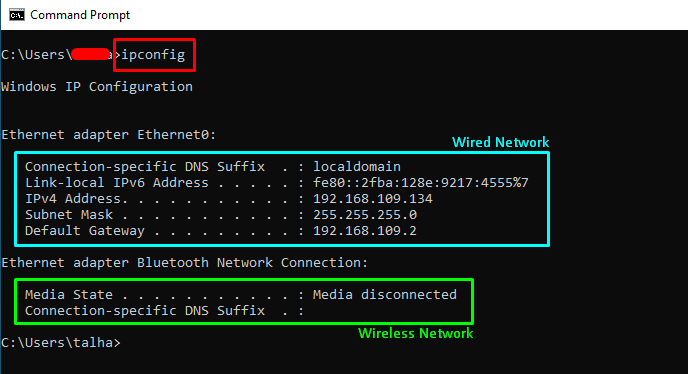This screenshot has width=688, height=374.
Task: Click the default gateway 192.168.109.2
Action: coord(365,231)
